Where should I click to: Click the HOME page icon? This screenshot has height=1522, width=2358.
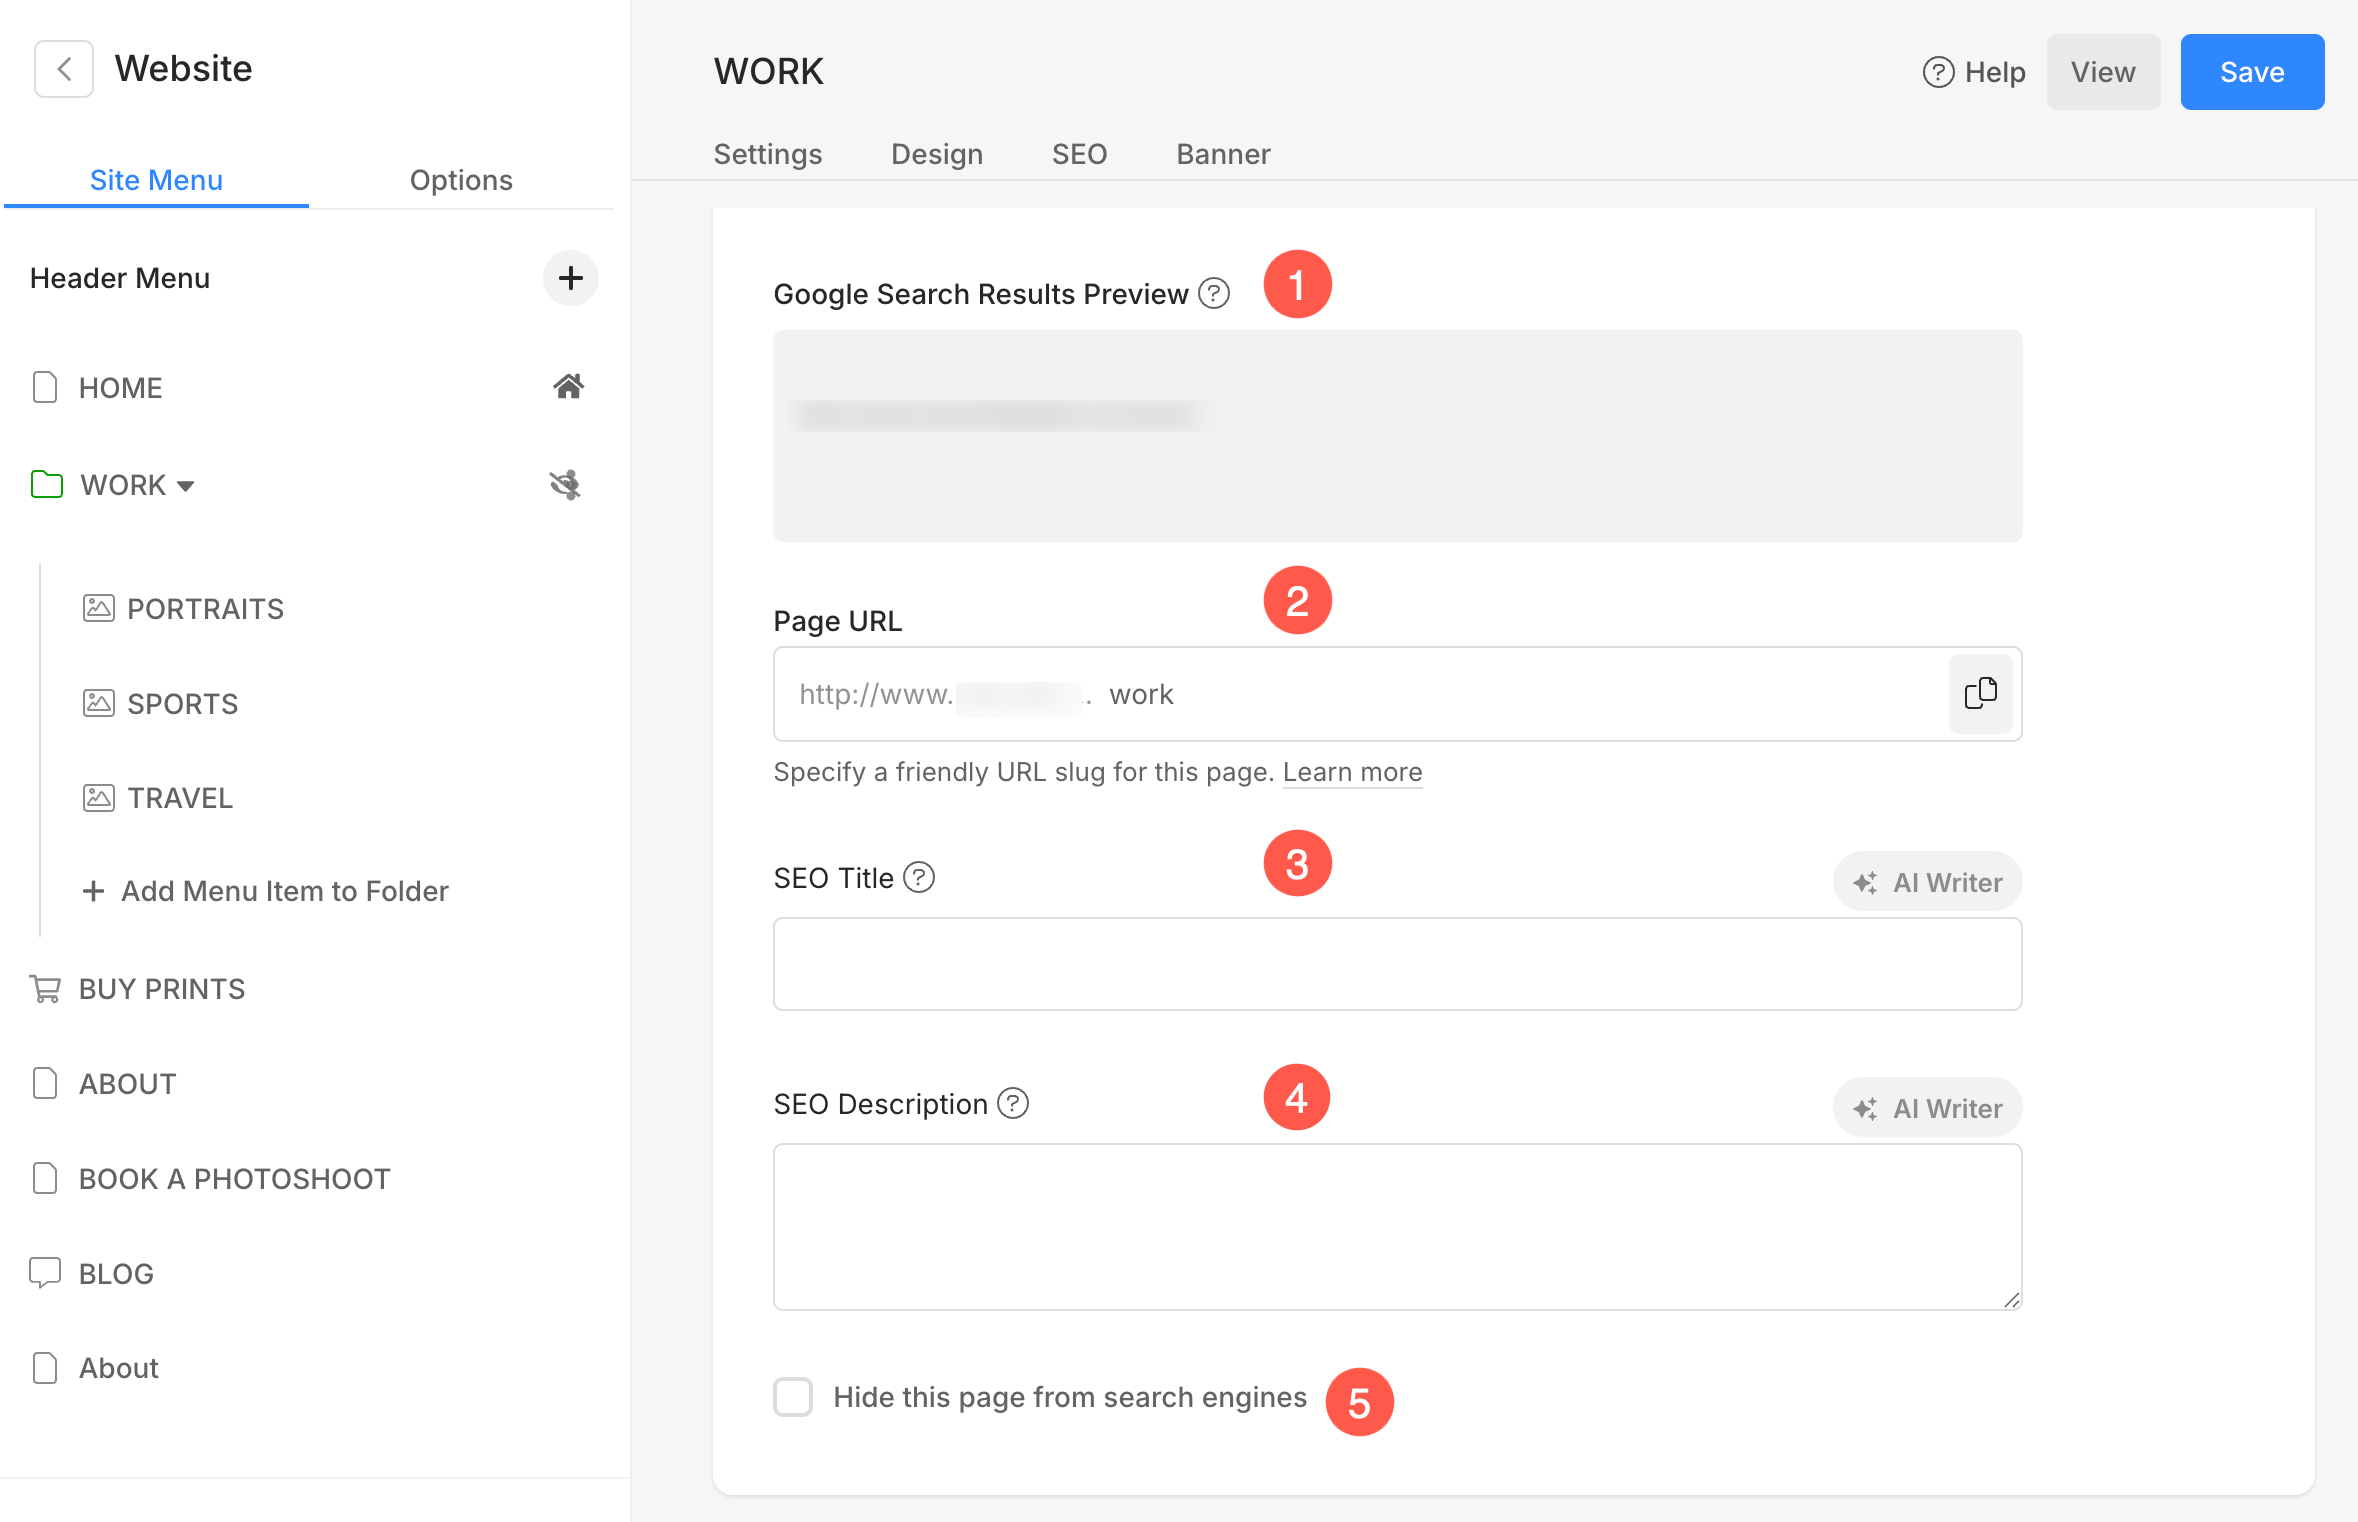(45, 387)
